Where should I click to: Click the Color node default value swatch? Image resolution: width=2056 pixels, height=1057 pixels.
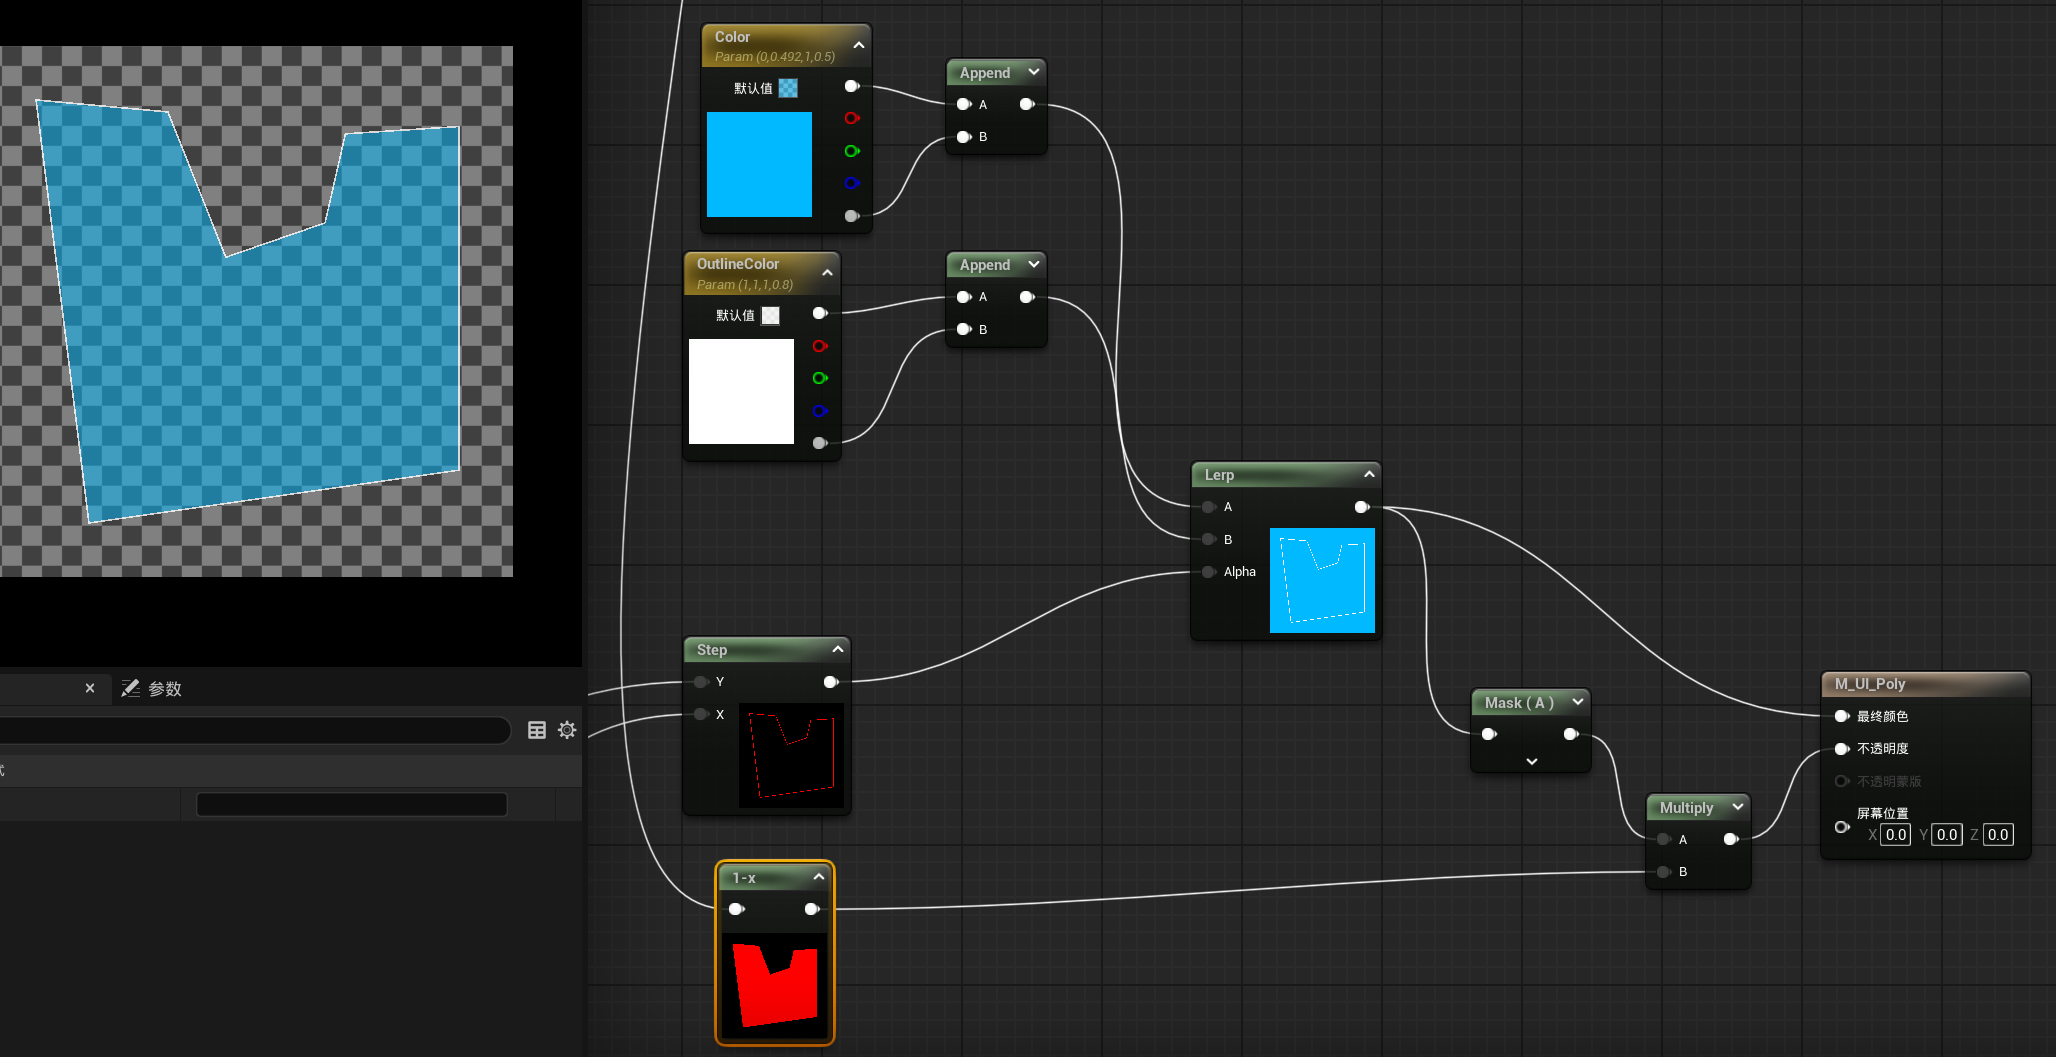(x=788, y=88)
